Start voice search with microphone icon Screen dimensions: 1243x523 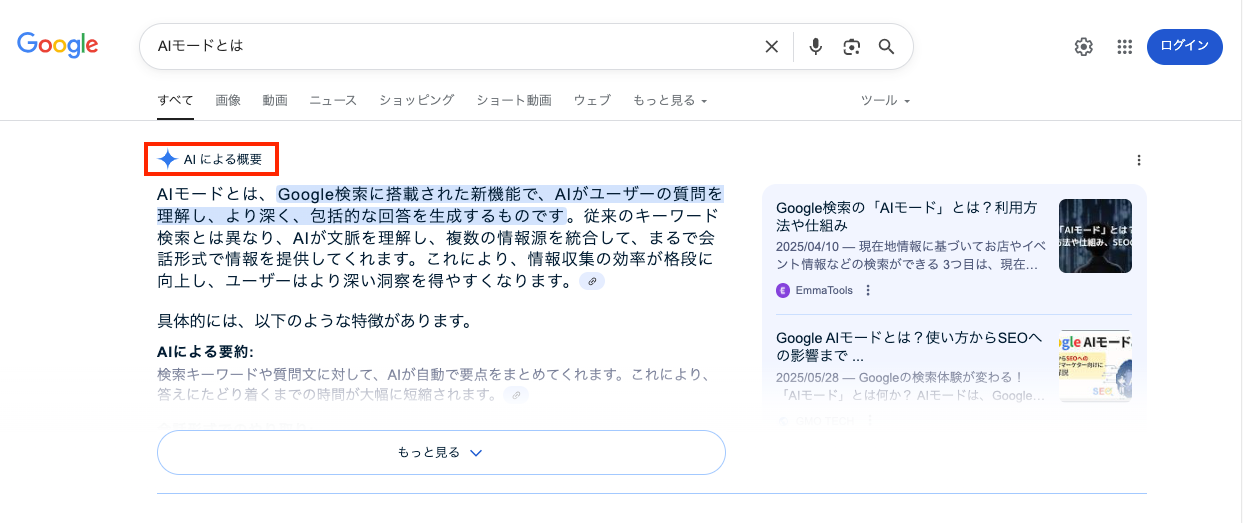tap(816, 46)
